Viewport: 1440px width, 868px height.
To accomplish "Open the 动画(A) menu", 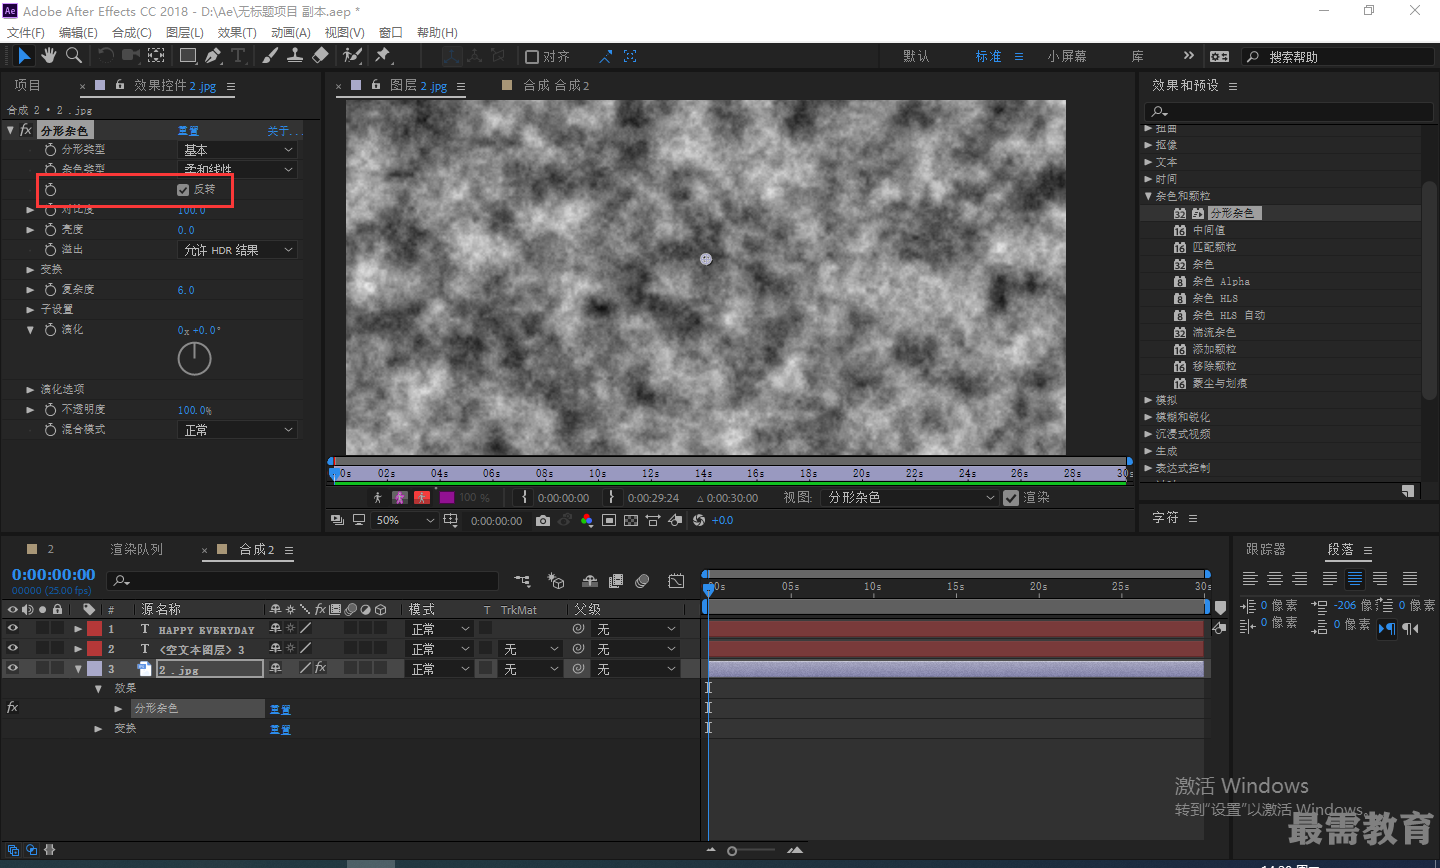I will coord(291,33).
